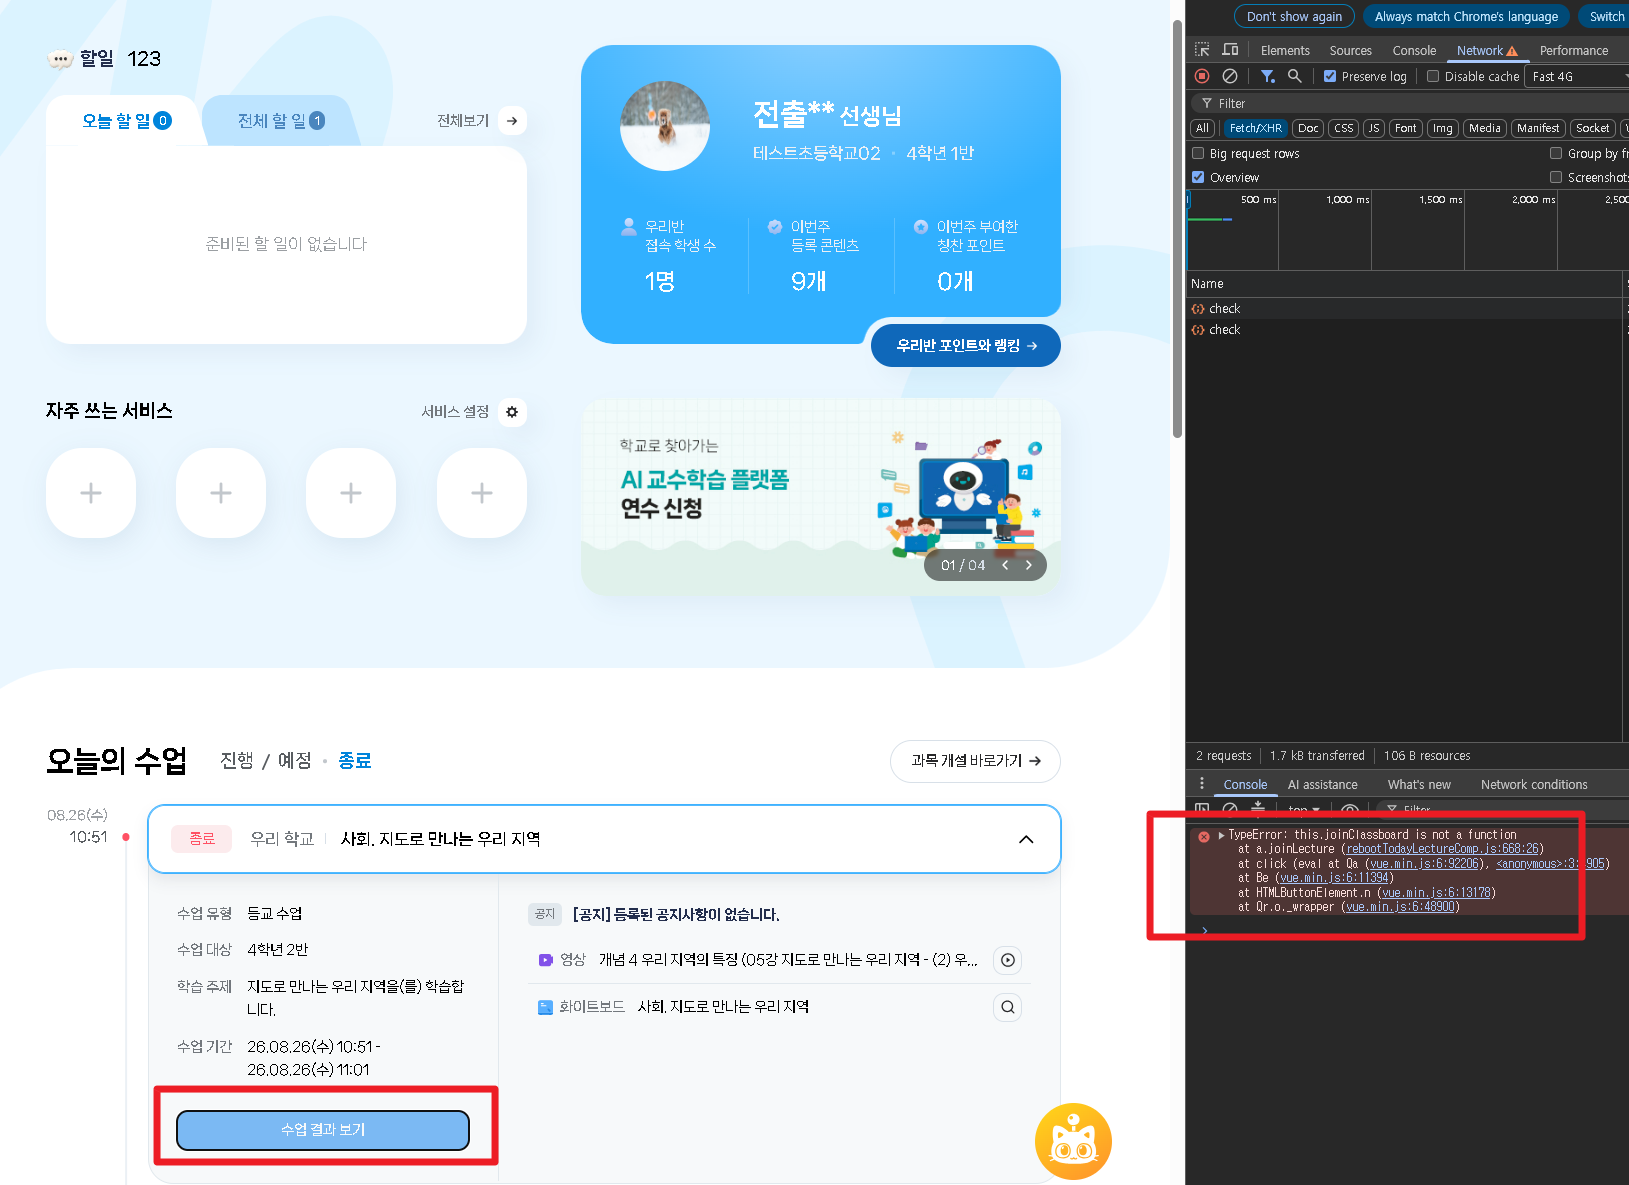Viewport: 1629px width, 1185px height.
Task: Toggle the network filter funnel icon
Action: [1267, 76]
